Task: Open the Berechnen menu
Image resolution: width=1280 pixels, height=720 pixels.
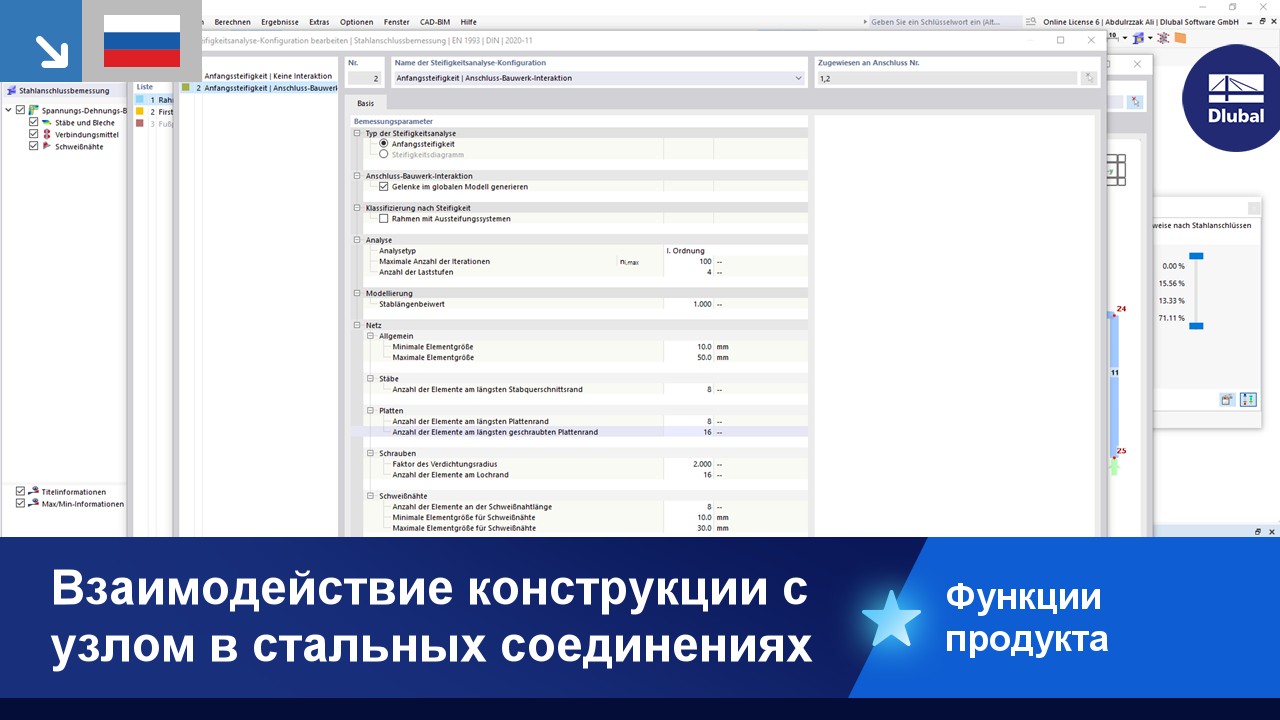Action: coord(232,22)
